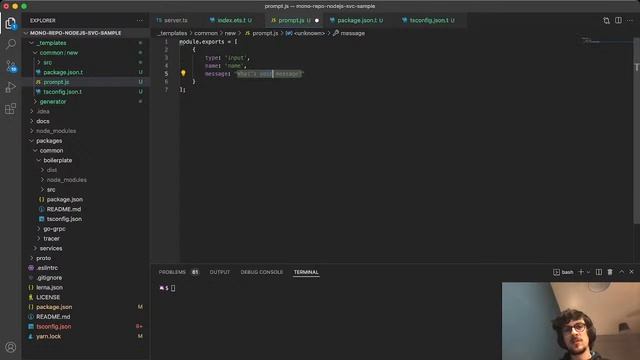Open terminal launch profile dropdown arrow

click(x=588, y=272)
